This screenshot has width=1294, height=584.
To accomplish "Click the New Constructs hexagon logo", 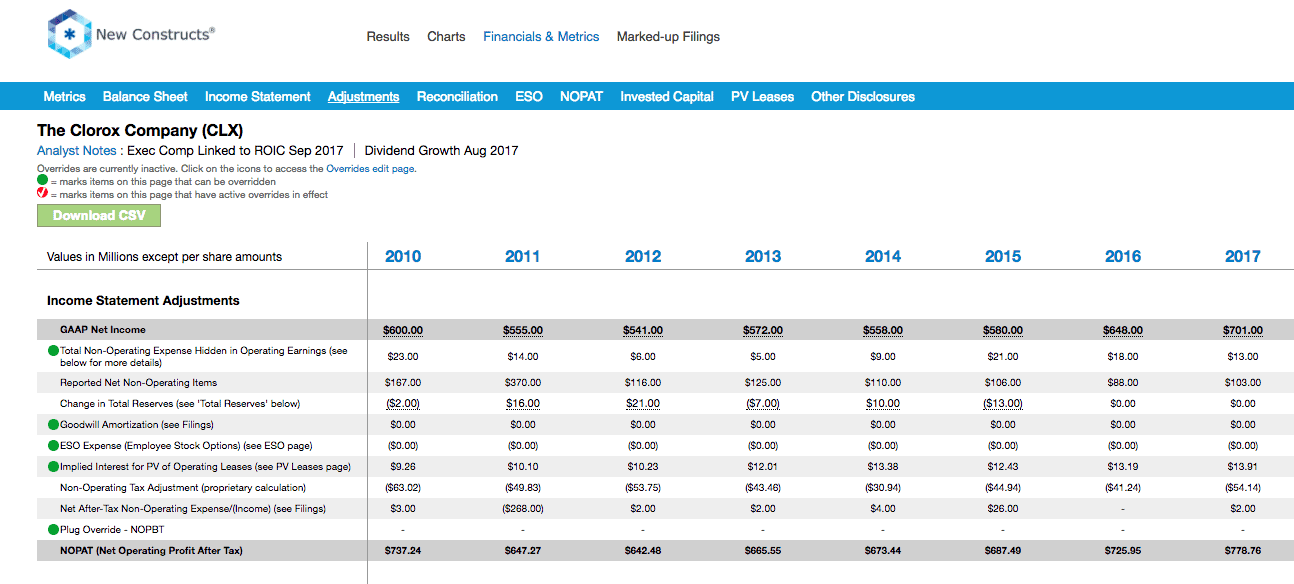I will pos(69,35).
